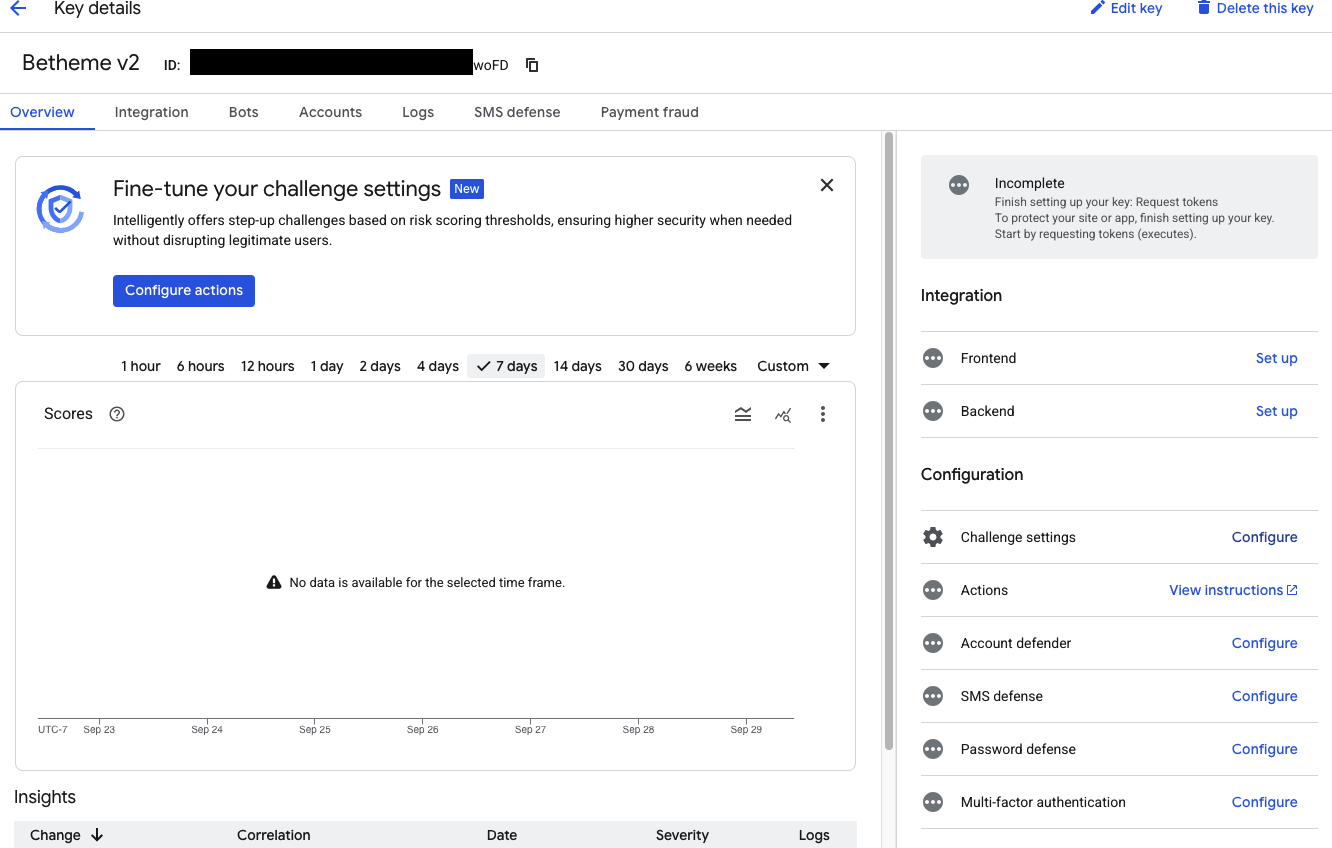The width and height of the screenshot is (1332, 848).
Task: Choose the 1 hour time range
Action: [x=141, y=366]
